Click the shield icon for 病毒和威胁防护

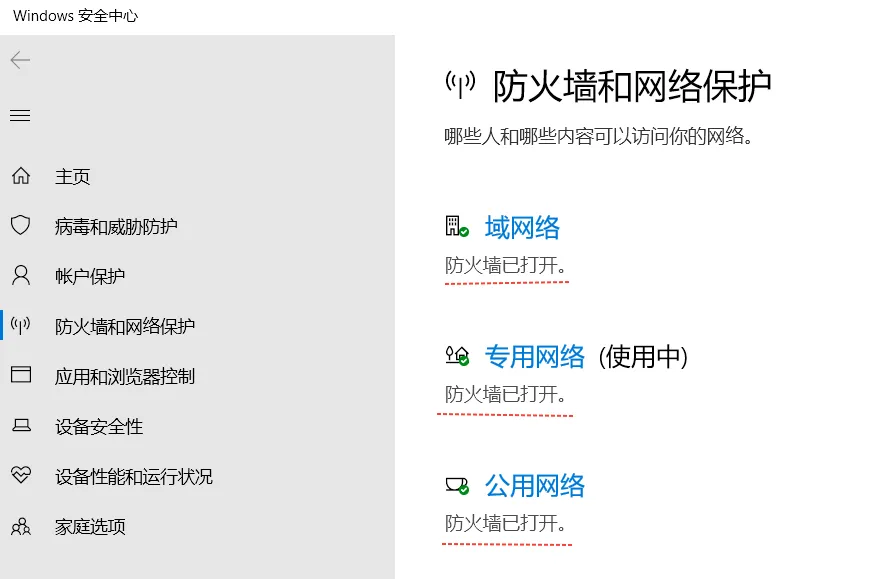[x=21, y=225]
